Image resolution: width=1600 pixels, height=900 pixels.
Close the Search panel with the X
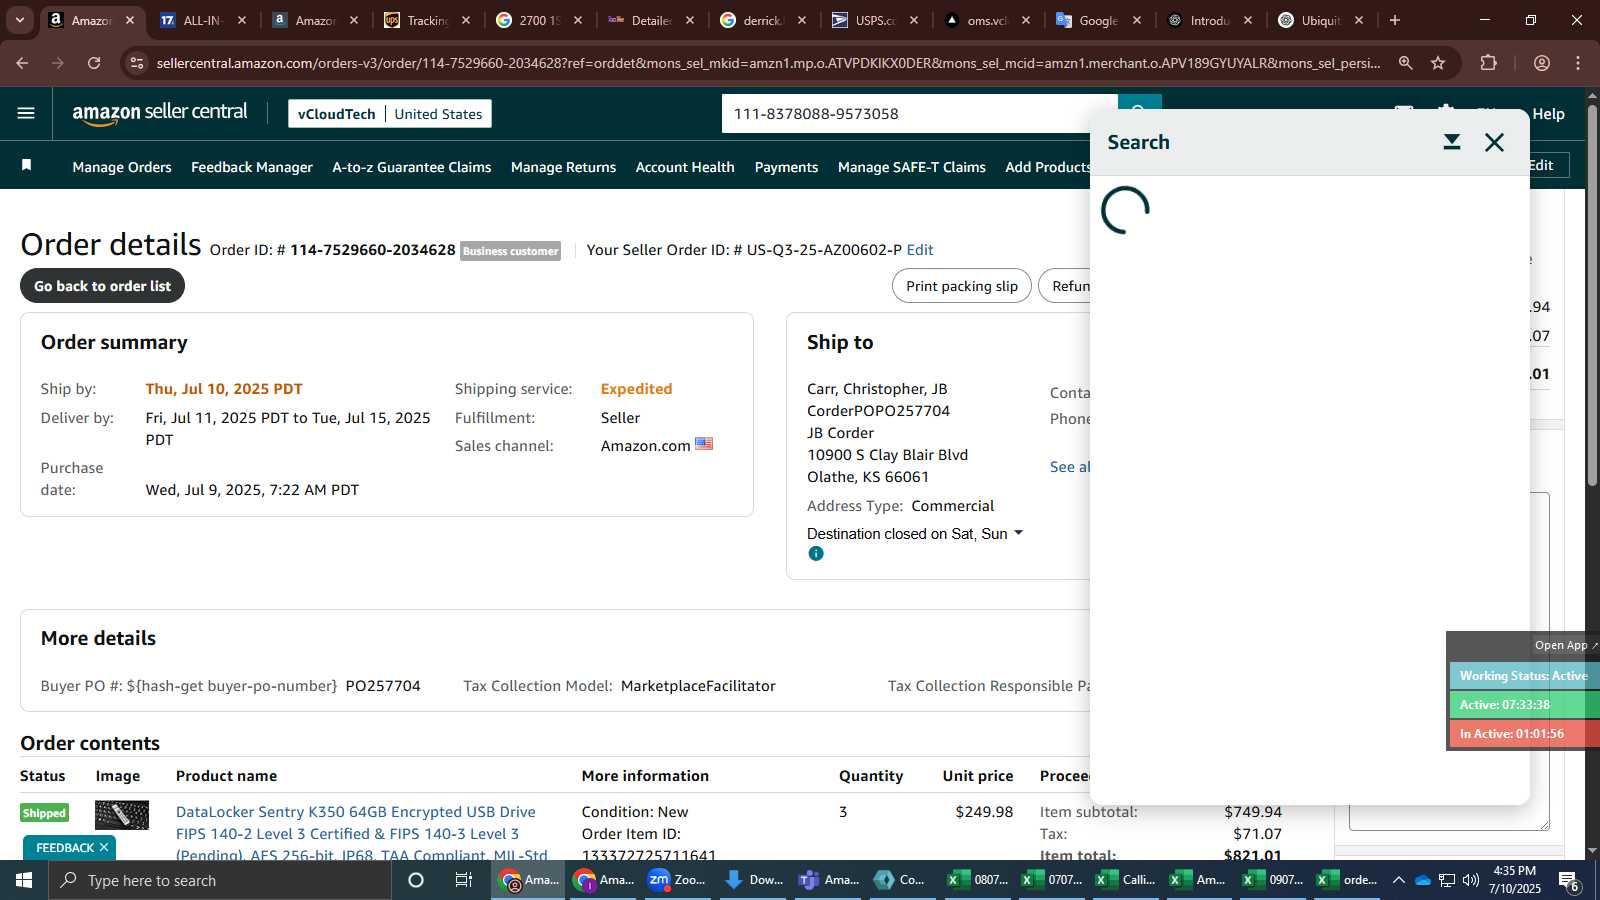point(1494,142)
